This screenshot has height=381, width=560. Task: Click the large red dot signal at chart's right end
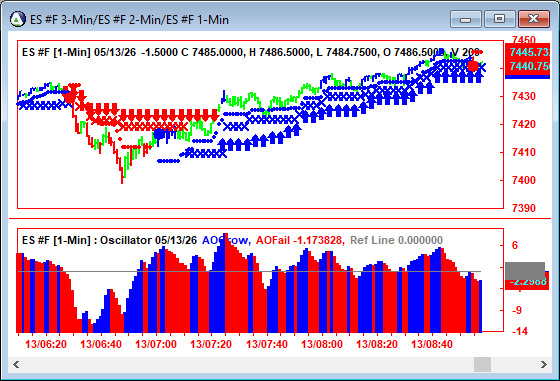(x=473, y=66)
